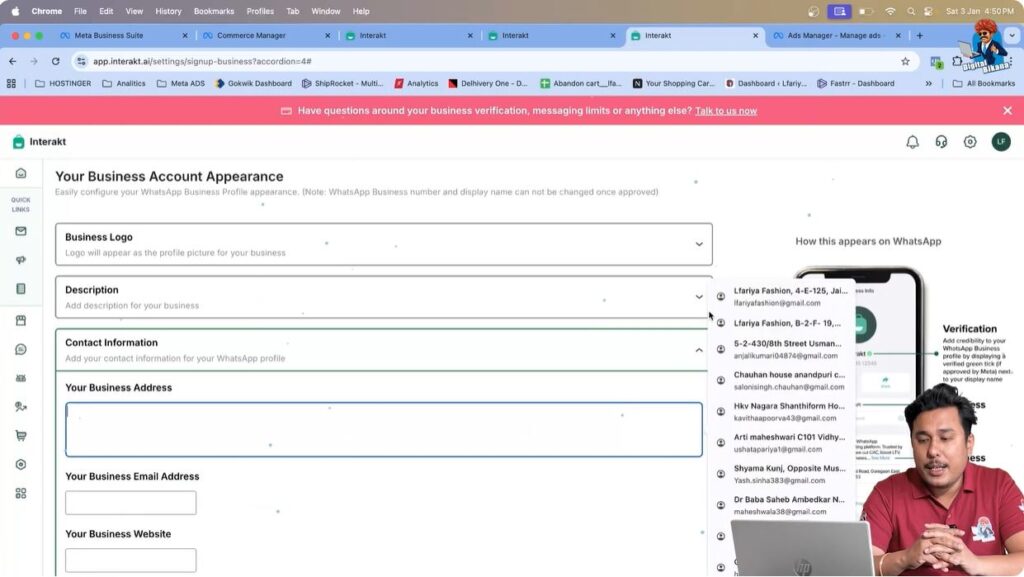
Task: Open Abandon cart bookmark
Action: coord(581,84)
